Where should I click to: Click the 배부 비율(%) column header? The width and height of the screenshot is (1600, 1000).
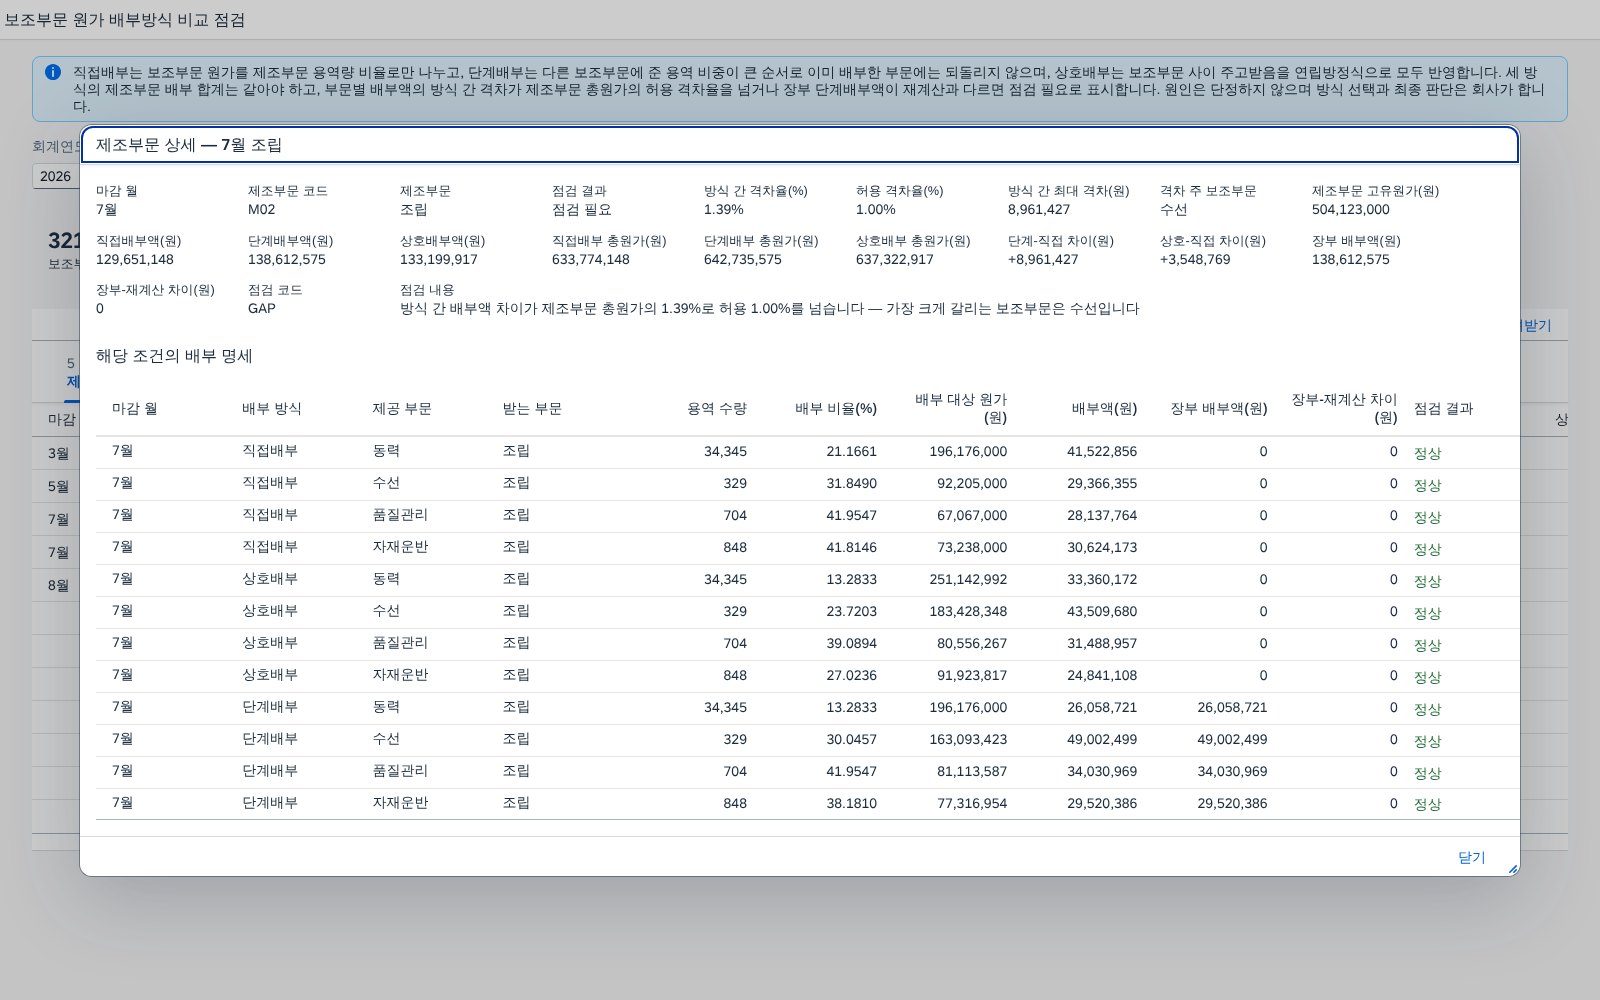pos(836,409)
